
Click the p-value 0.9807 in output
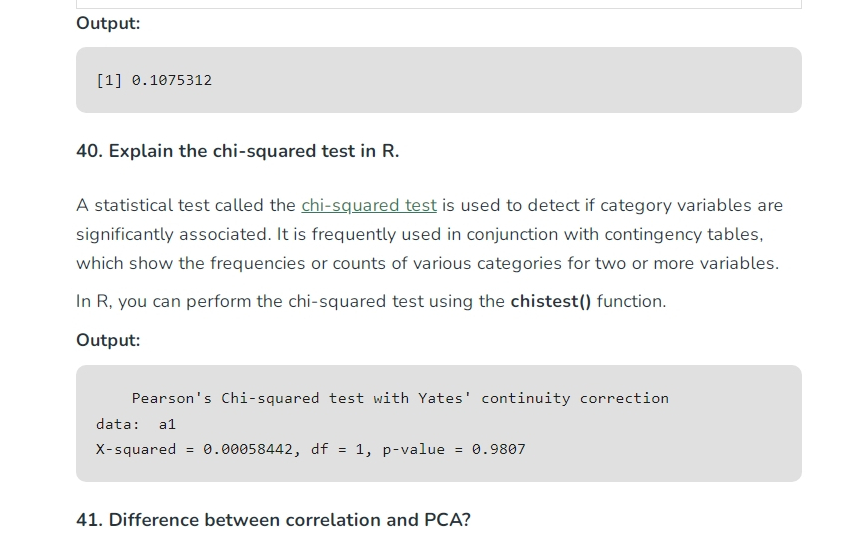[498, 449]
